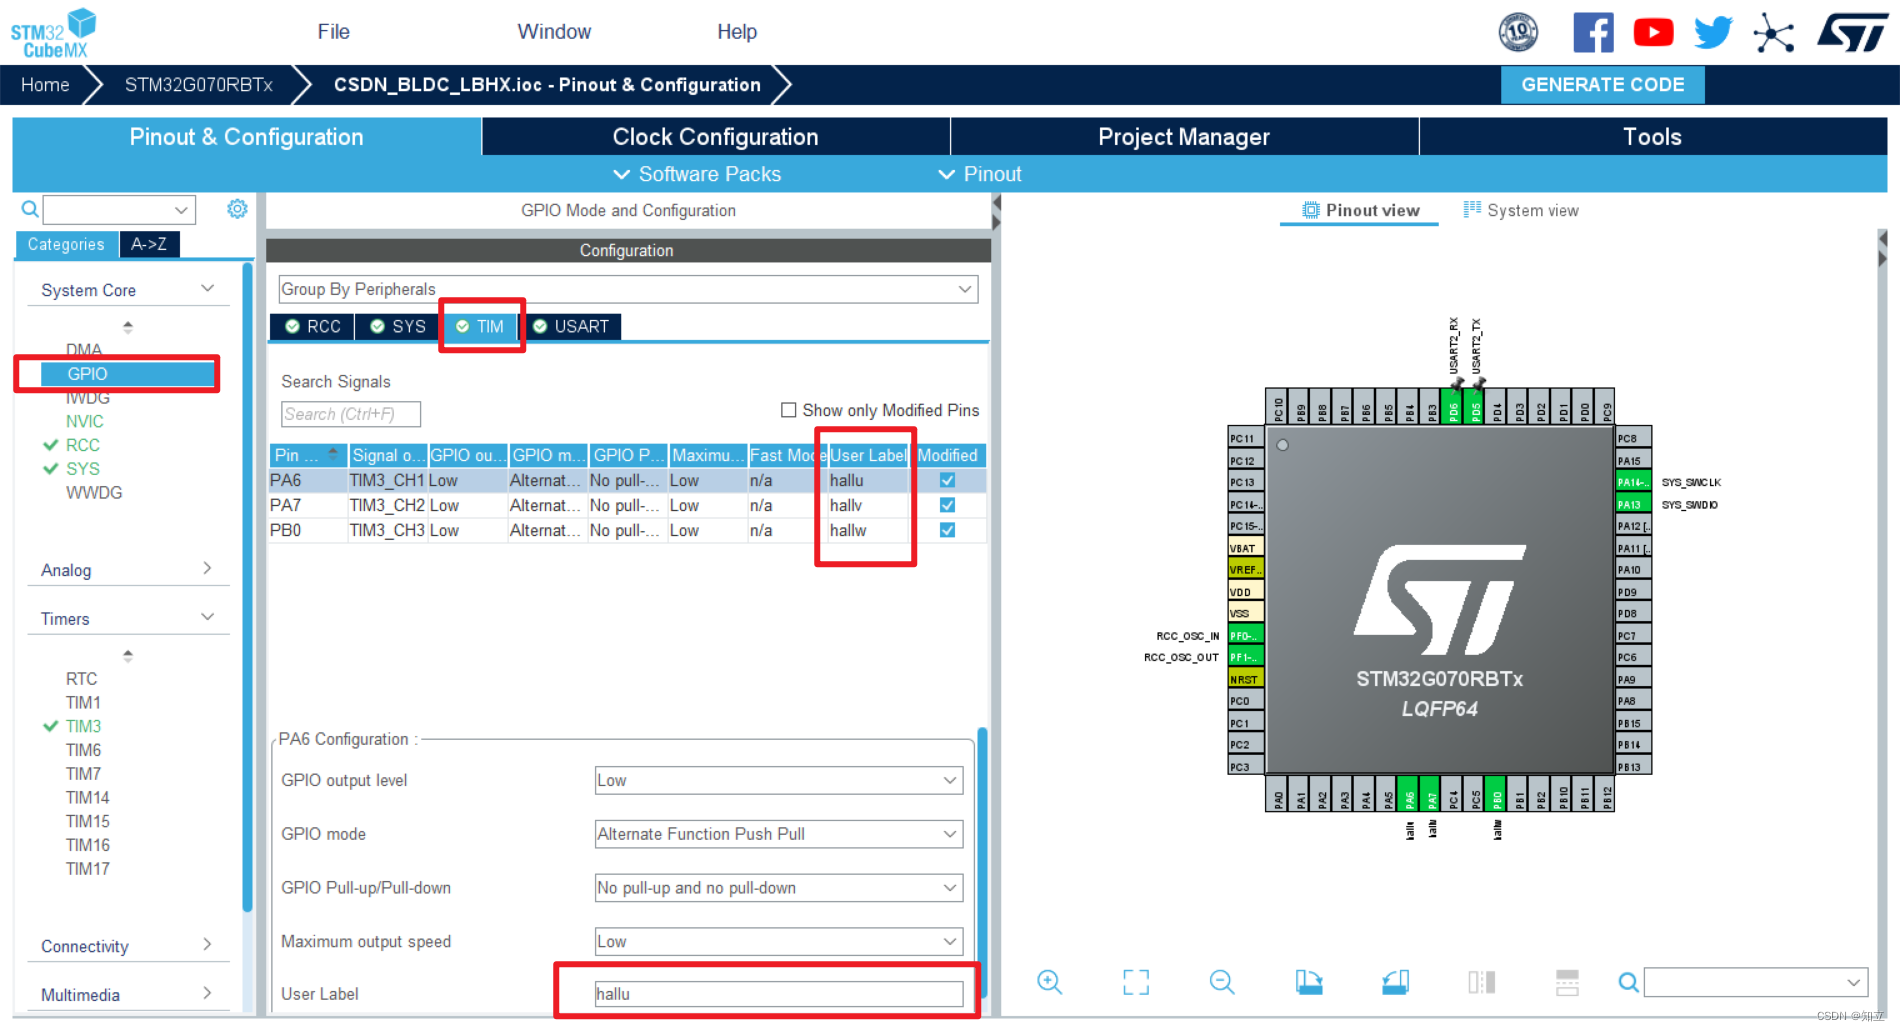Click the ST logo icon
This screenshot has width=1900, height=1031.
coord(1852,32)
